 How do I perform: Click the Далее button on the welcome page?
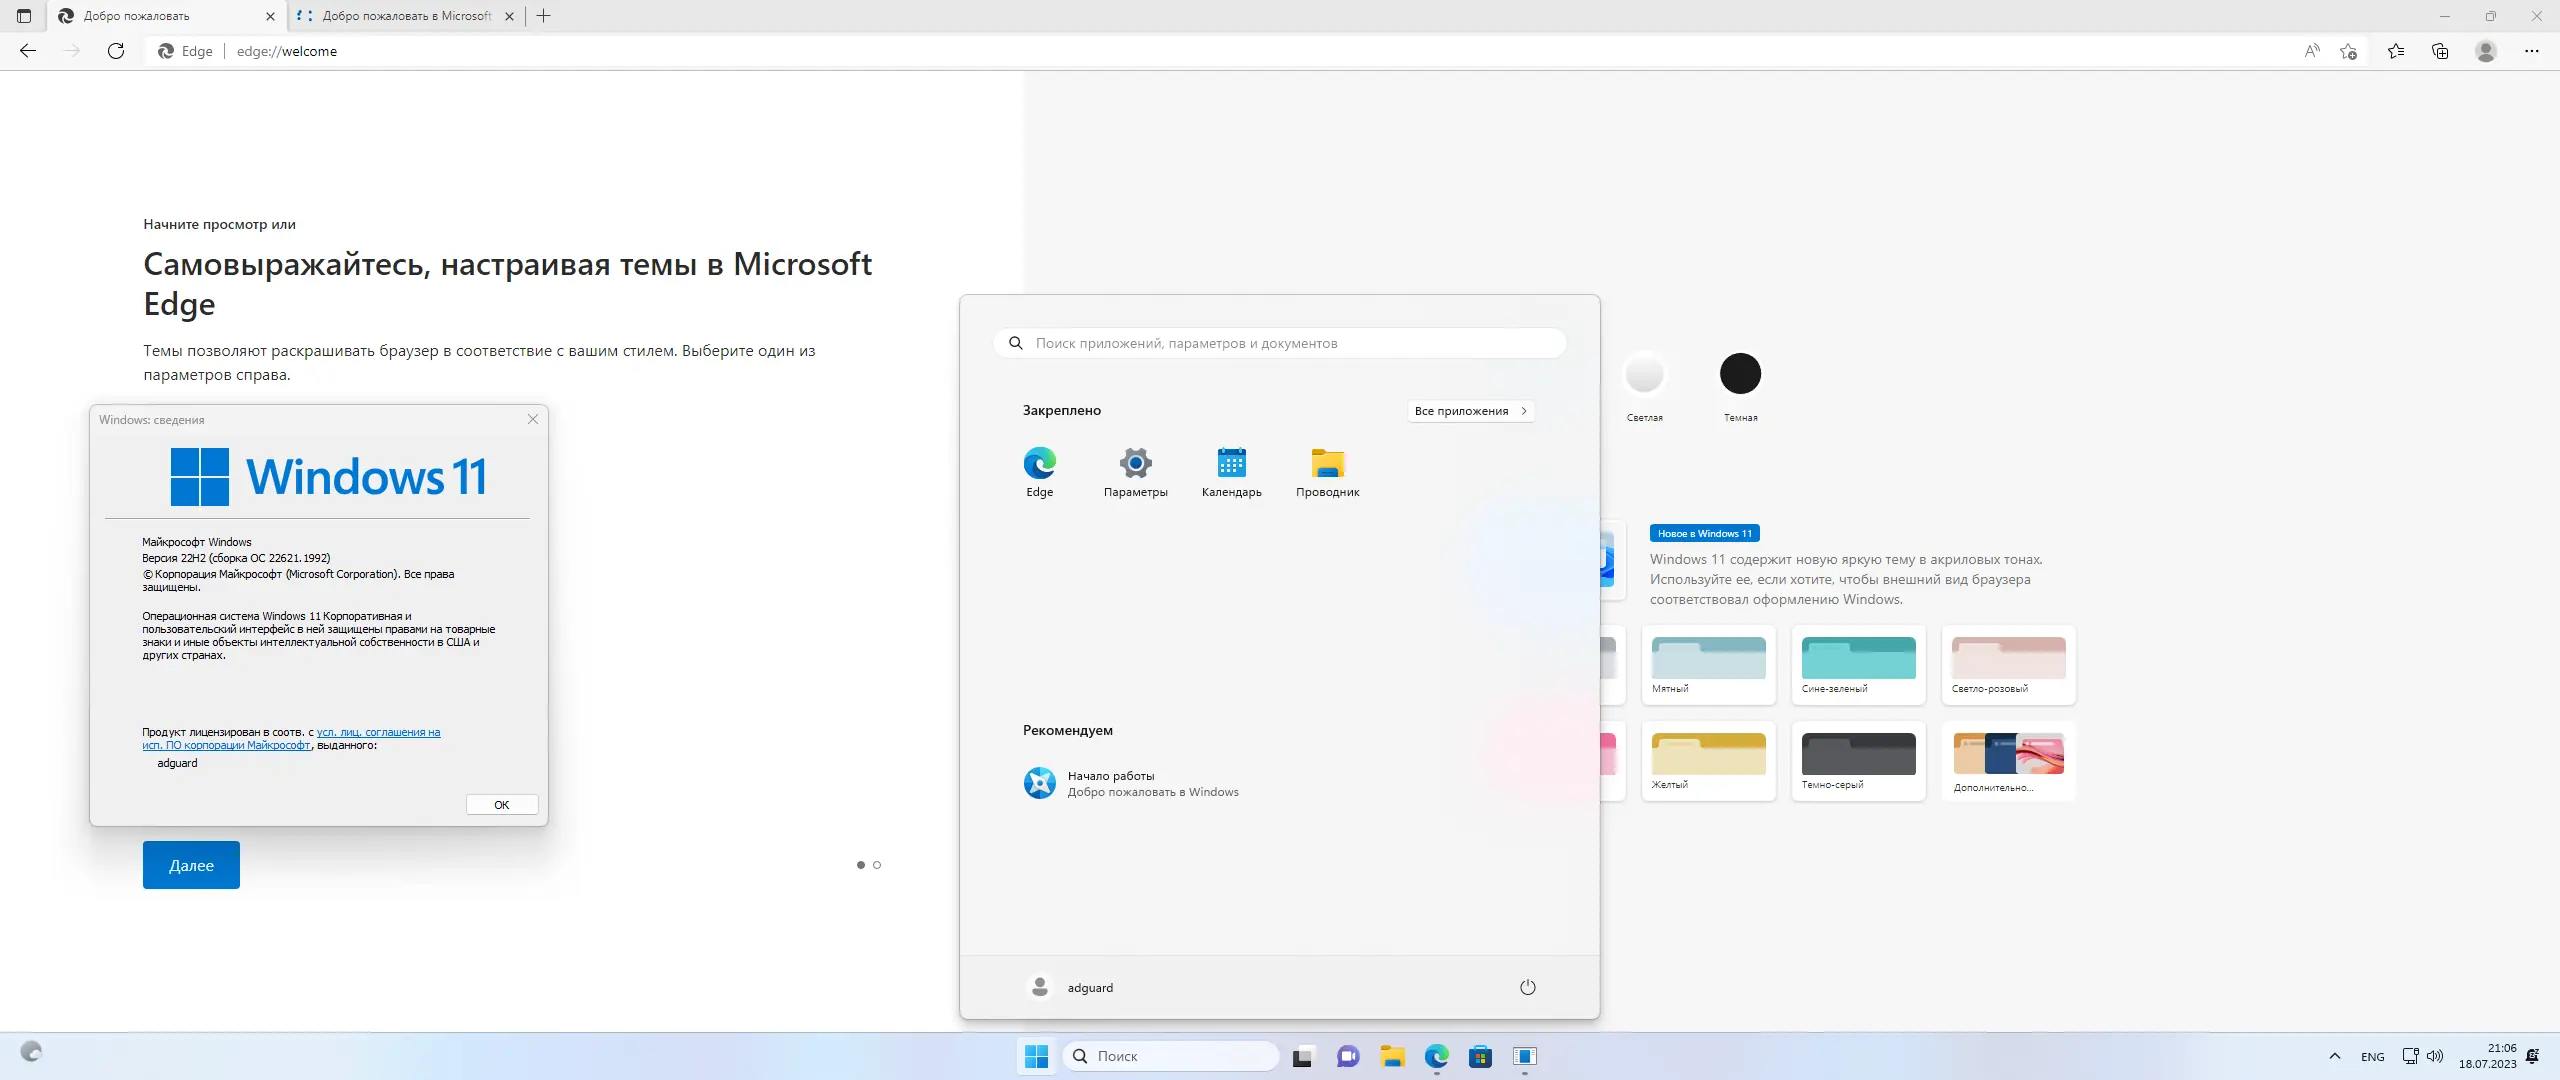click(191, 865)
